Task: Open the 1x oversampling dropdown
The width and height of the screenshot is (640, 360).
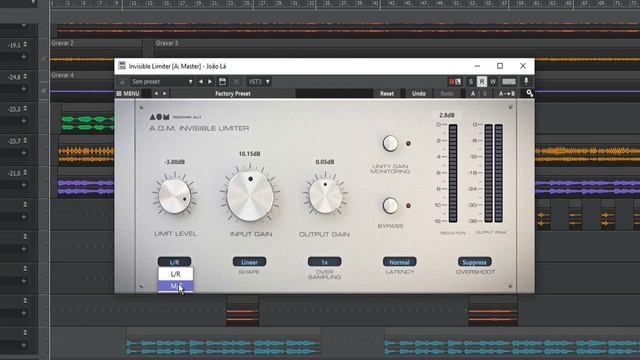Action: point(324,262)
